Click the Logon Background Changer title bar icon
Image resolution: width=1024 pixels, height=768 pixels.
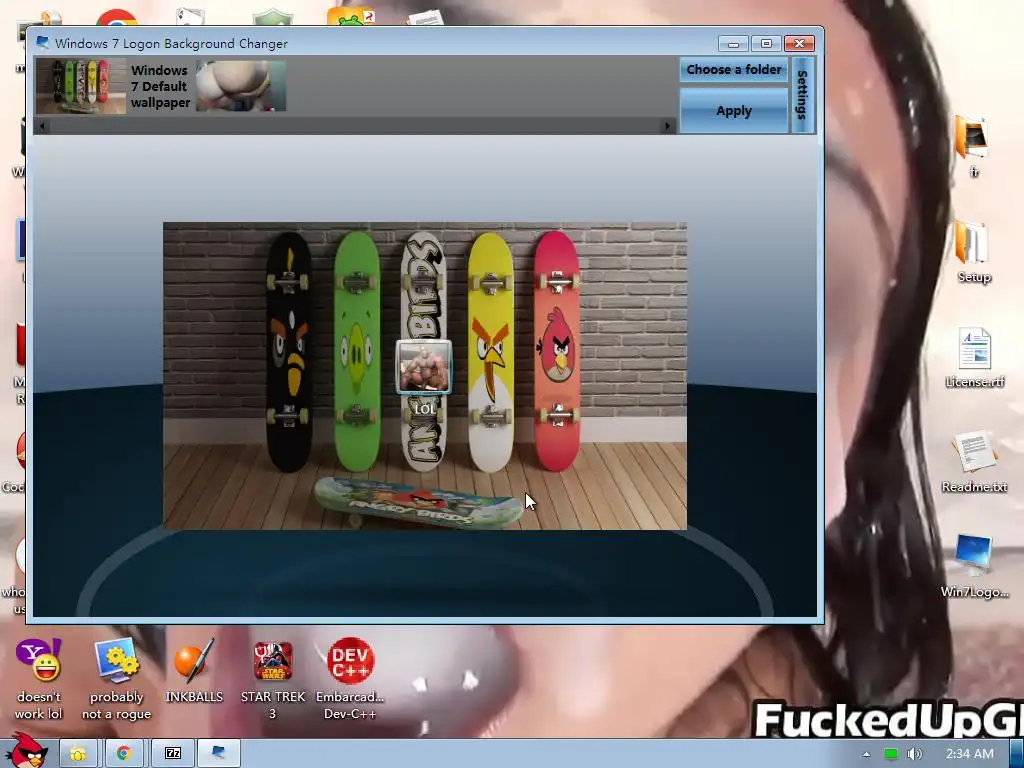tap(43, 43)
